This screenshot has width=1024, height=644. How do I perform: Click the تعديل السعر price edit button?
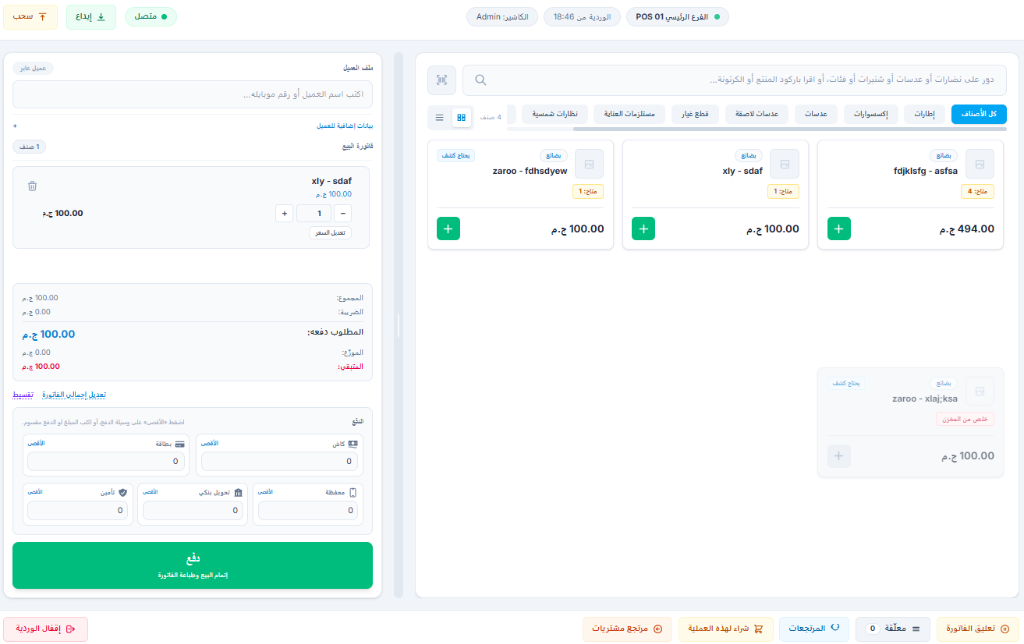coord(330,233)
